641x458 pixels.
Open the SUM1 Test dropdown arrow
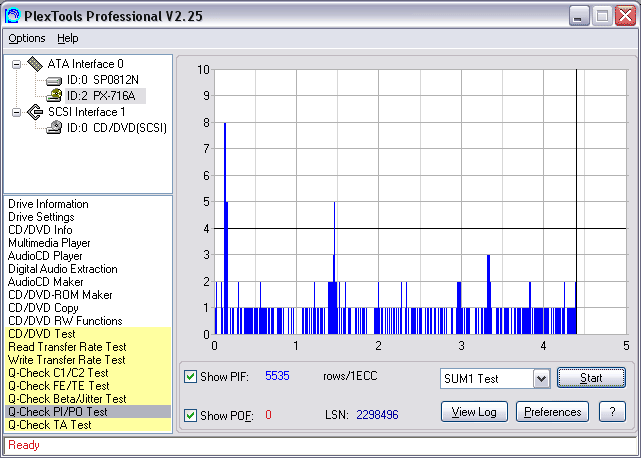click(x=541, y=379)
